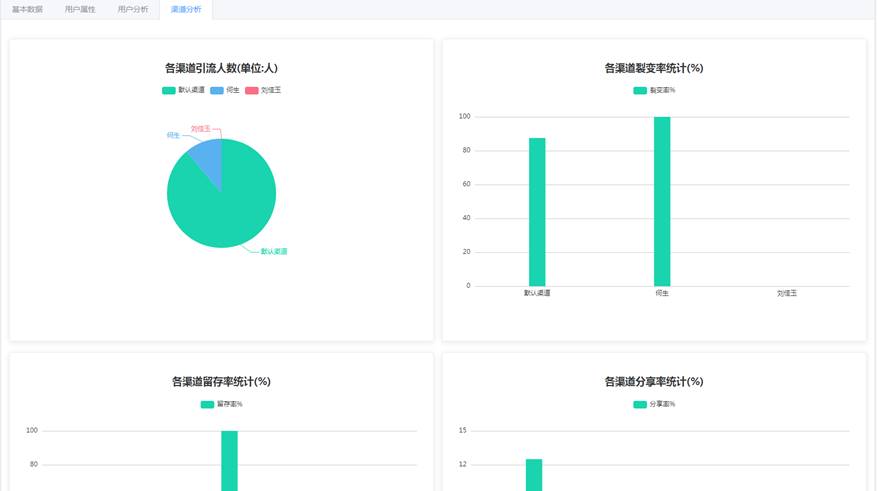Click the title 各渠道裂变率统计(%)
Screen dimensions: 878x491
(x=654, y=68)
